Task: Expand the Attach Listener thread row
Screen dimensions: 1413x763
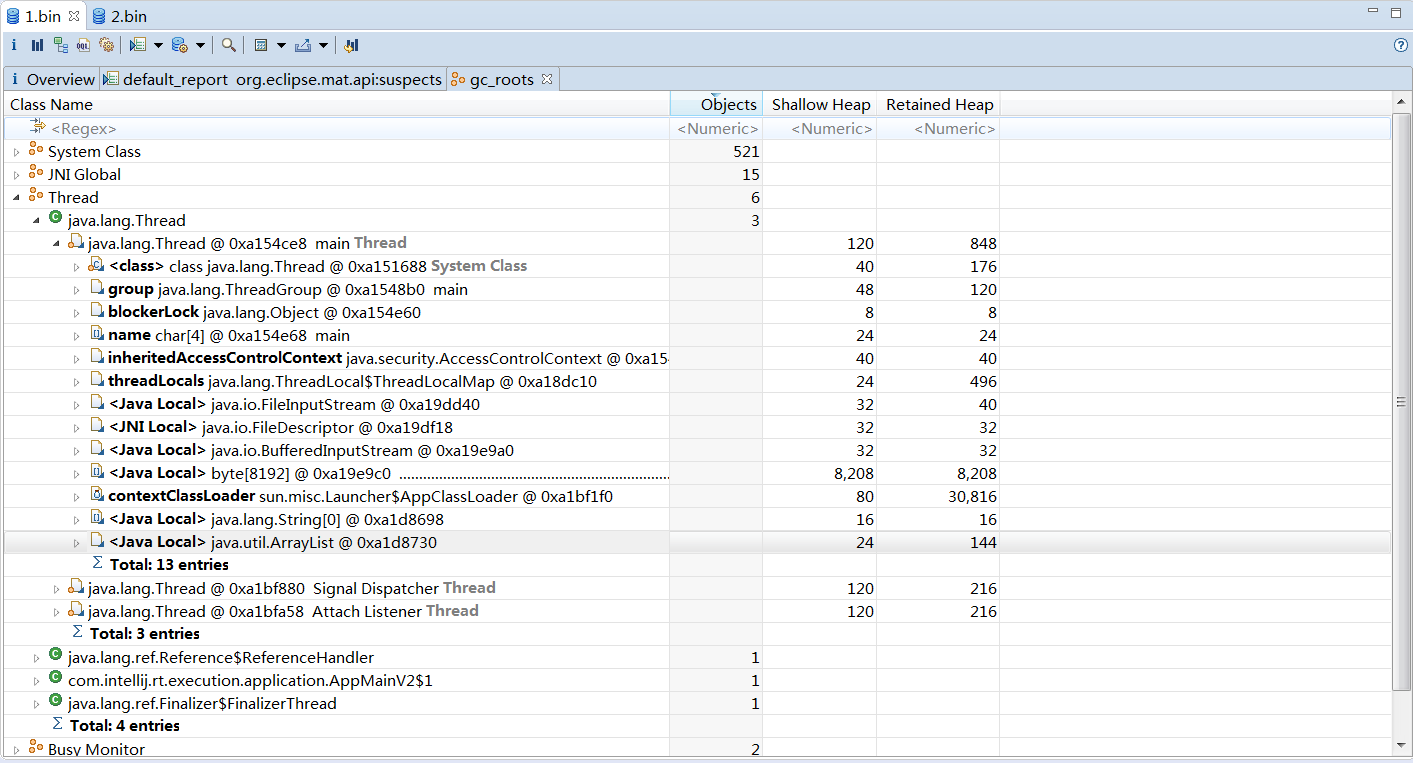Action: pyautogui.click(x=56, y=612)
